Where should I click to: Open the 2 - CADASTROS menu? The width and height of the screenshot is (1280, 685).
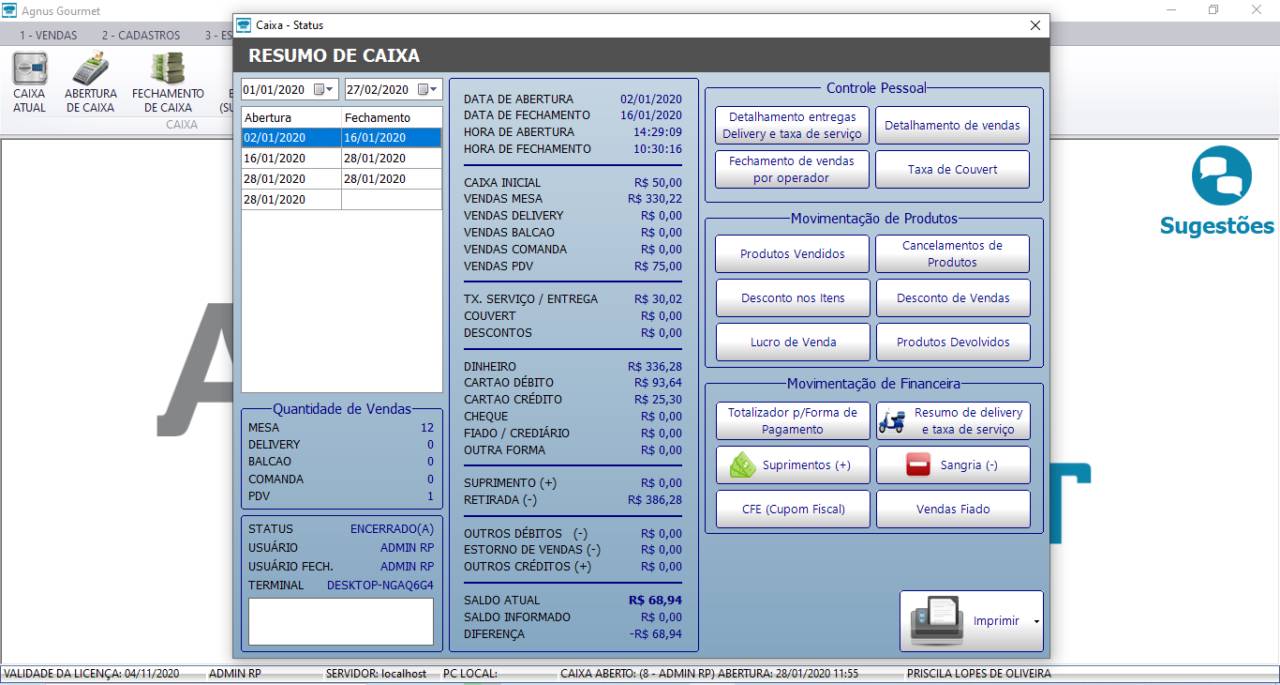[141, 35]
